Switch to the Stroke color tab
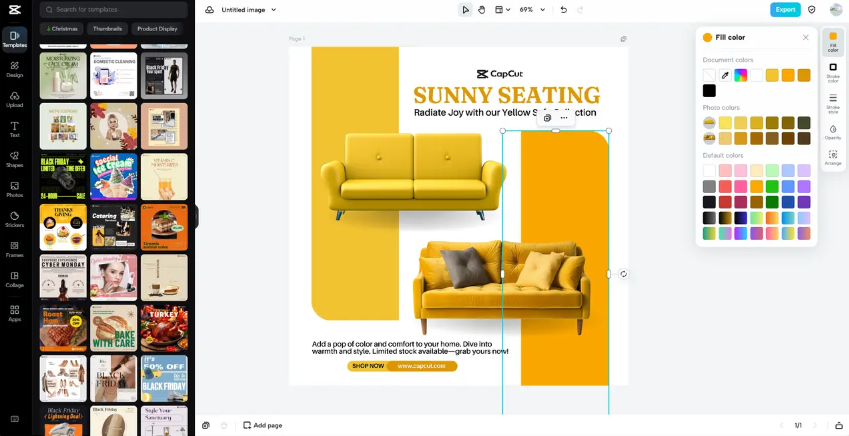Viewport: 849px width, 436px height. 833,73
